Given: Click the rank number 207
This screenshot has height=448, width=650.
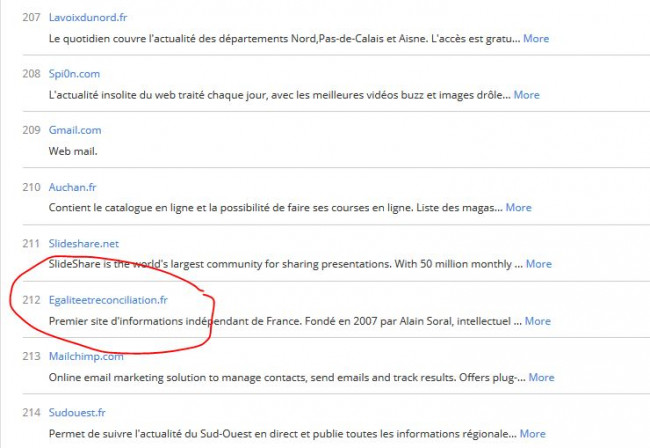Looking at the screenshot, I should (32, 17).
